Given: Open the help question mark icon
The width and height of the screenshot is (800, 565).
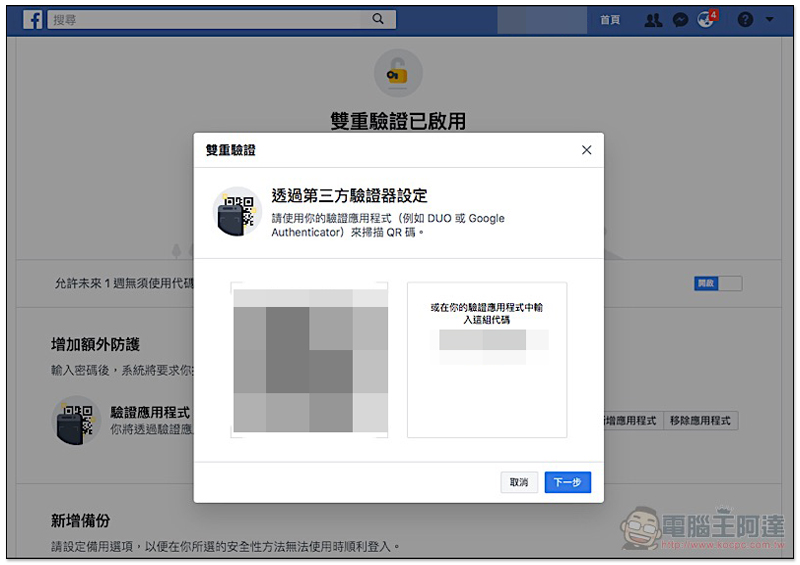Looking at the screenshot, I should 745,20.
